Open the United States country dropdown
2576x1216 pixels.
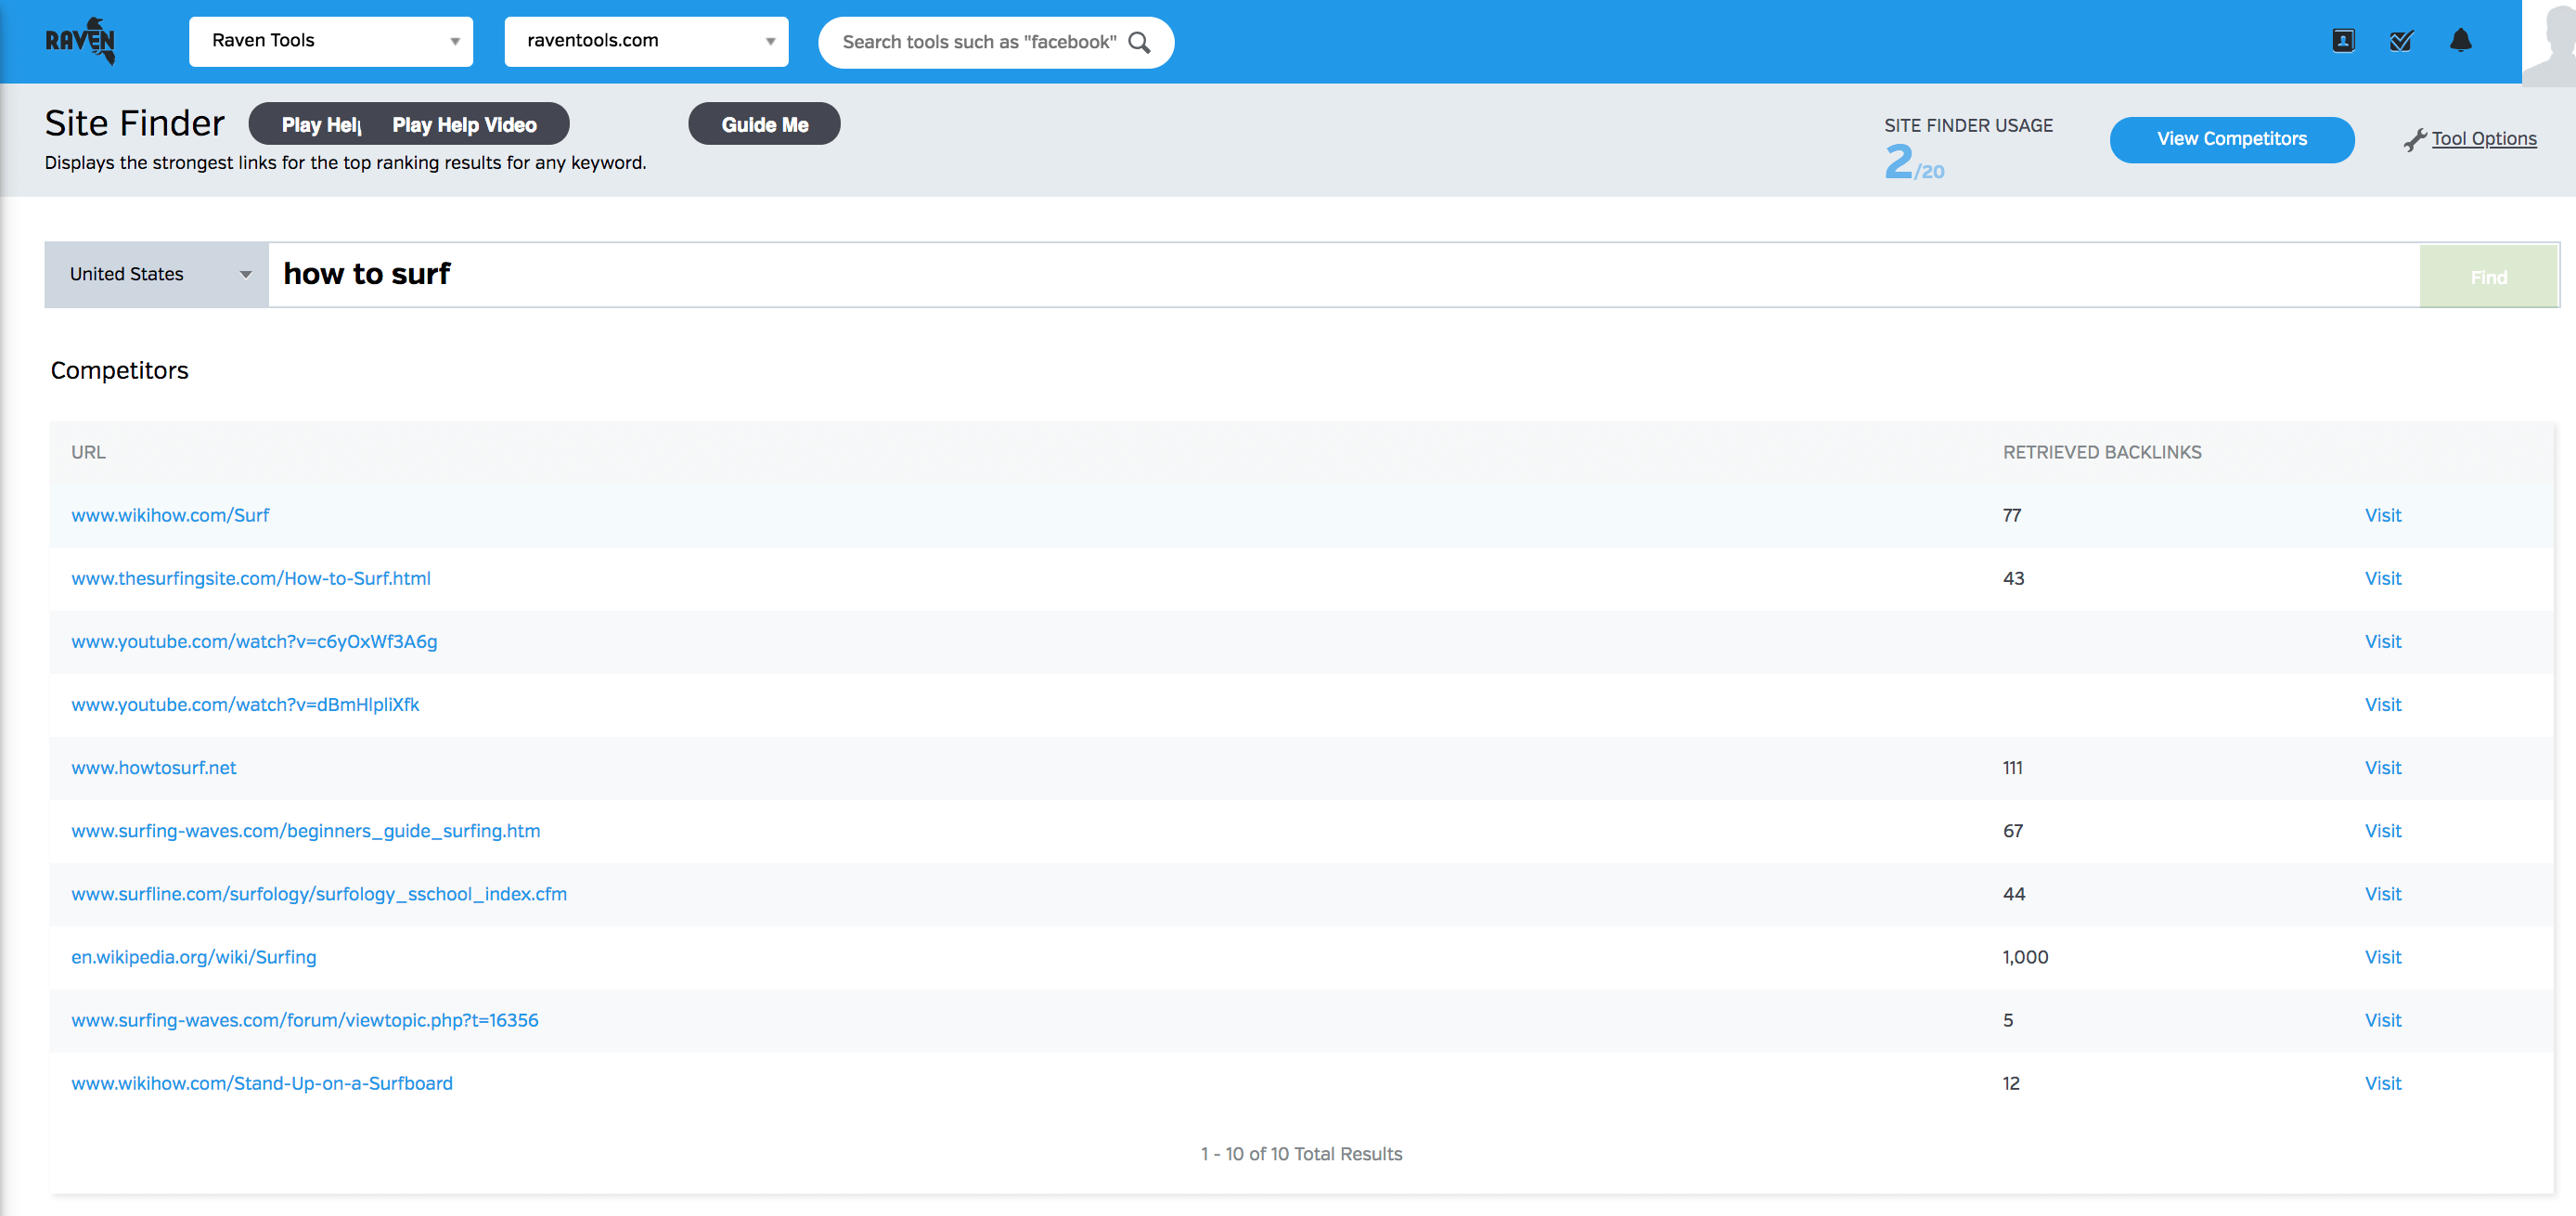pos(157,274)
